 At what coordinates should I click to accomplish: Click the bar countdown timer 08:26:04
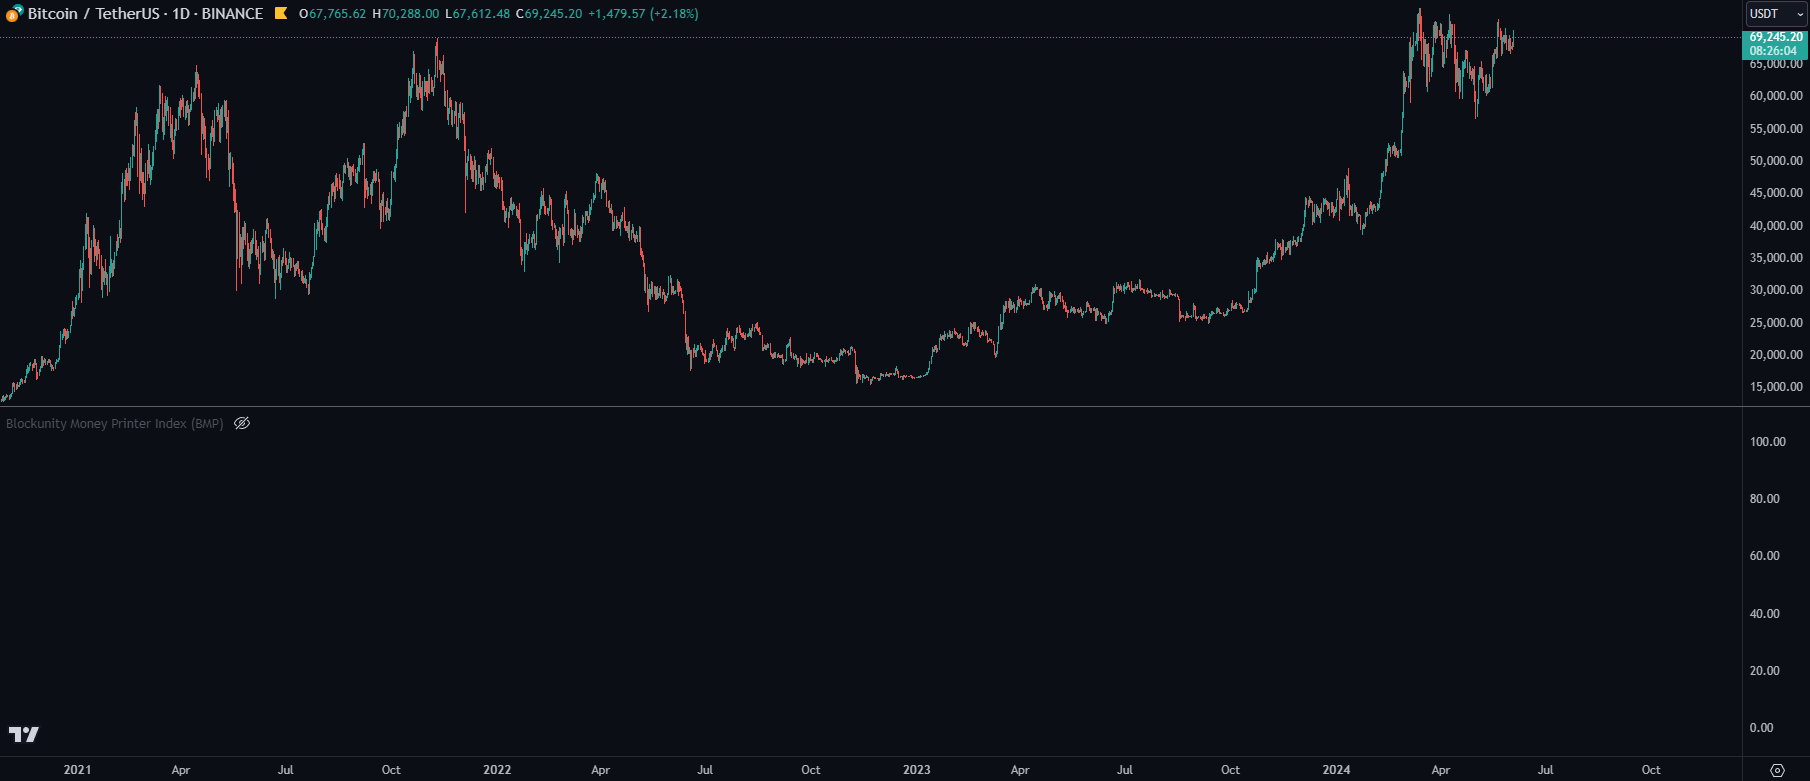[x=1773, y=51]
